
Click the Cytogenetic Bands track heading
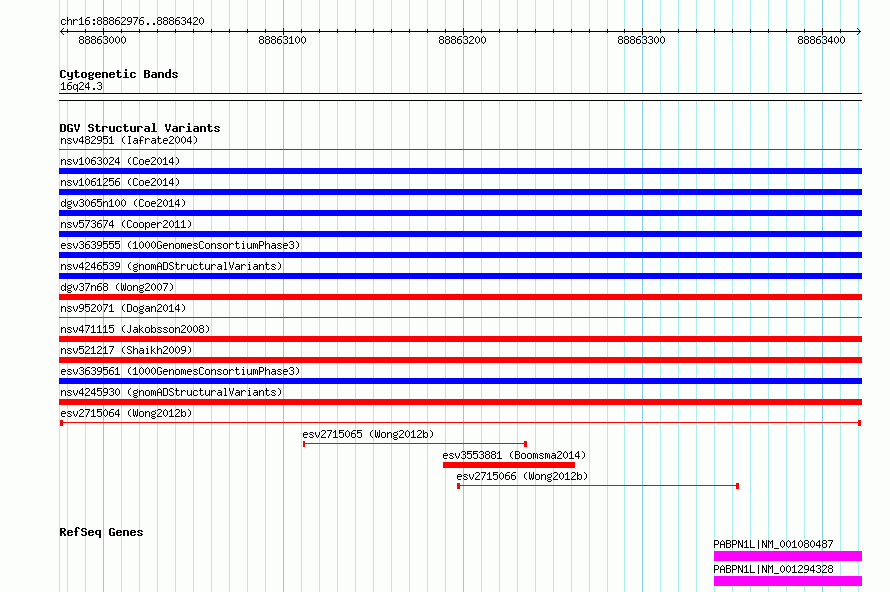coord(119,74)
